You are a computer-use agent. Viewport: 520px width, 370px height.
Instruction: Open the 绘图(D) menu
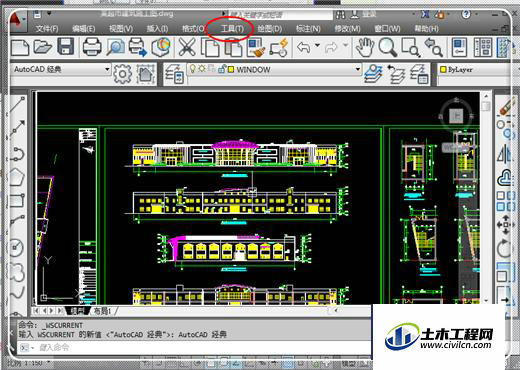(x=270, y=29)
